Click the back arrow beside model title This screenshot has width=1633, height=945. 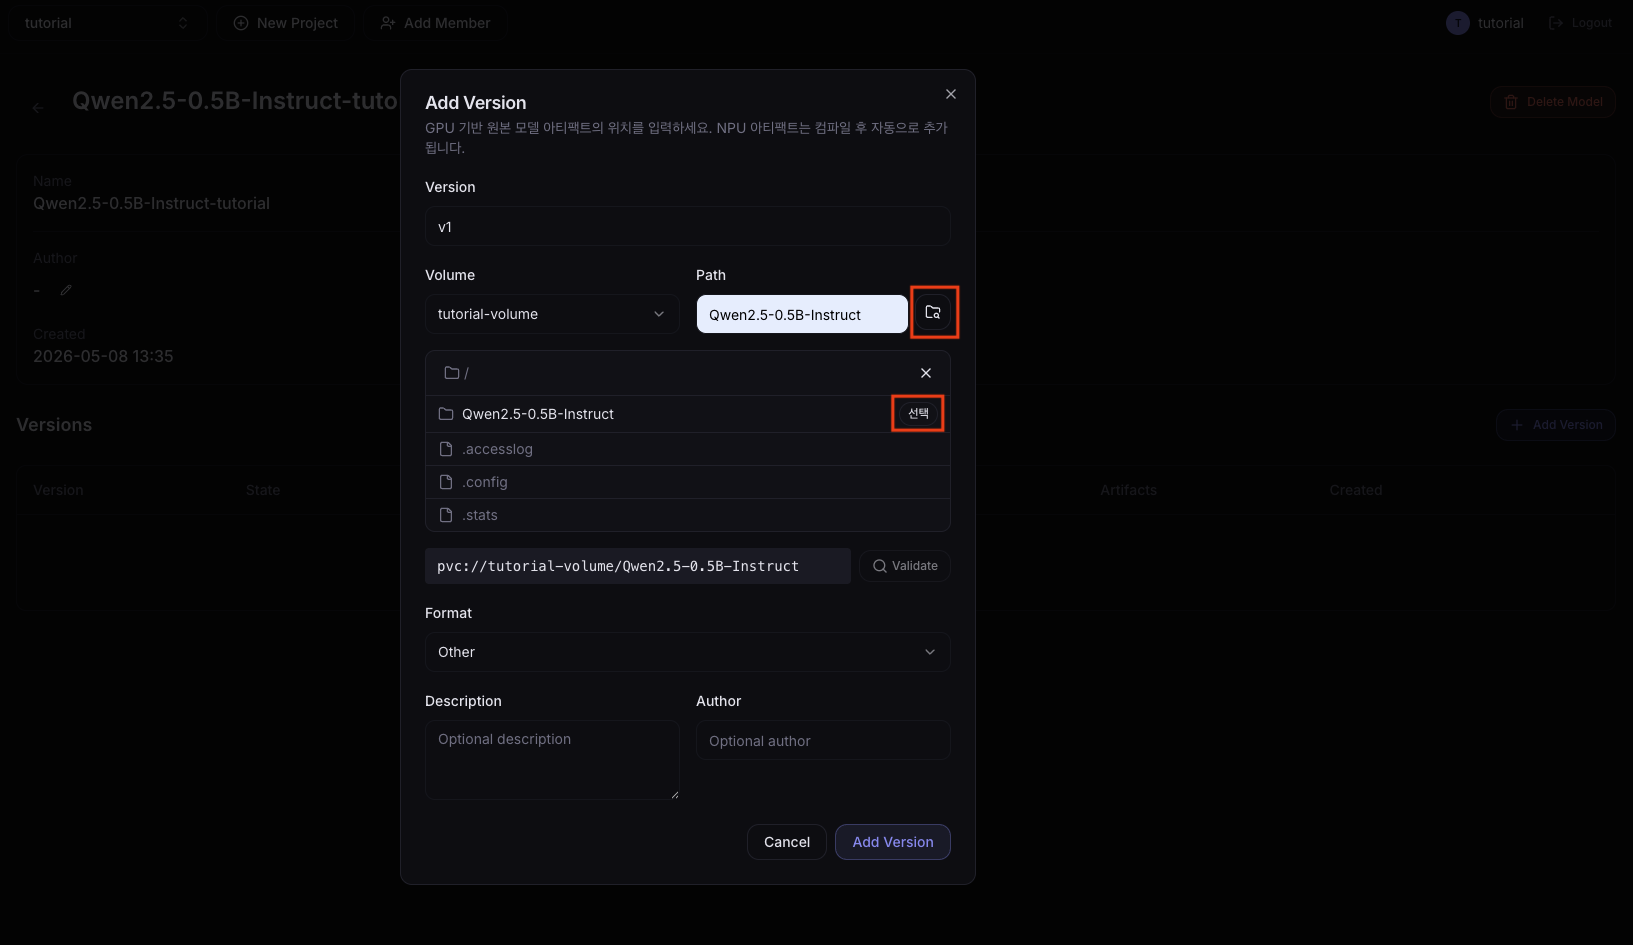click(x=38, y=108)
